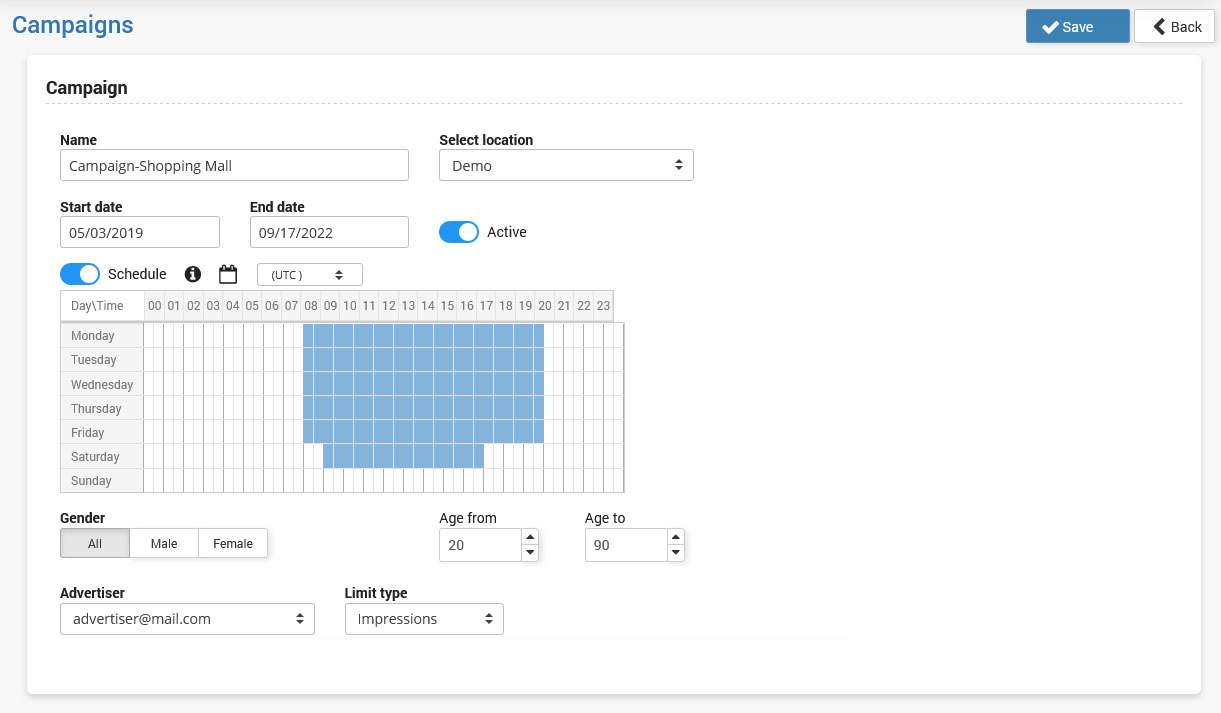Increase Age to using up arrow
The image size is (1221, 713).
click(676, 538)
